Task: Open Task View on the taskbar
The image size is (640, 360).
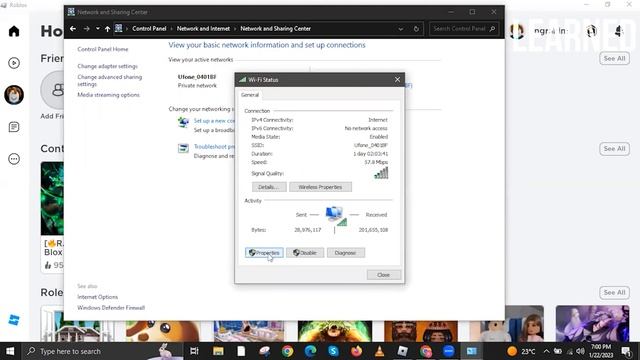Action: coord(194,351)
